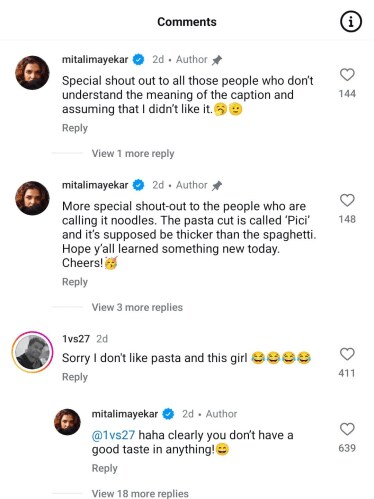The image size is (374, 499).
Task: Open mitalimayekar avatar on second comment
Action: [32, 198]
